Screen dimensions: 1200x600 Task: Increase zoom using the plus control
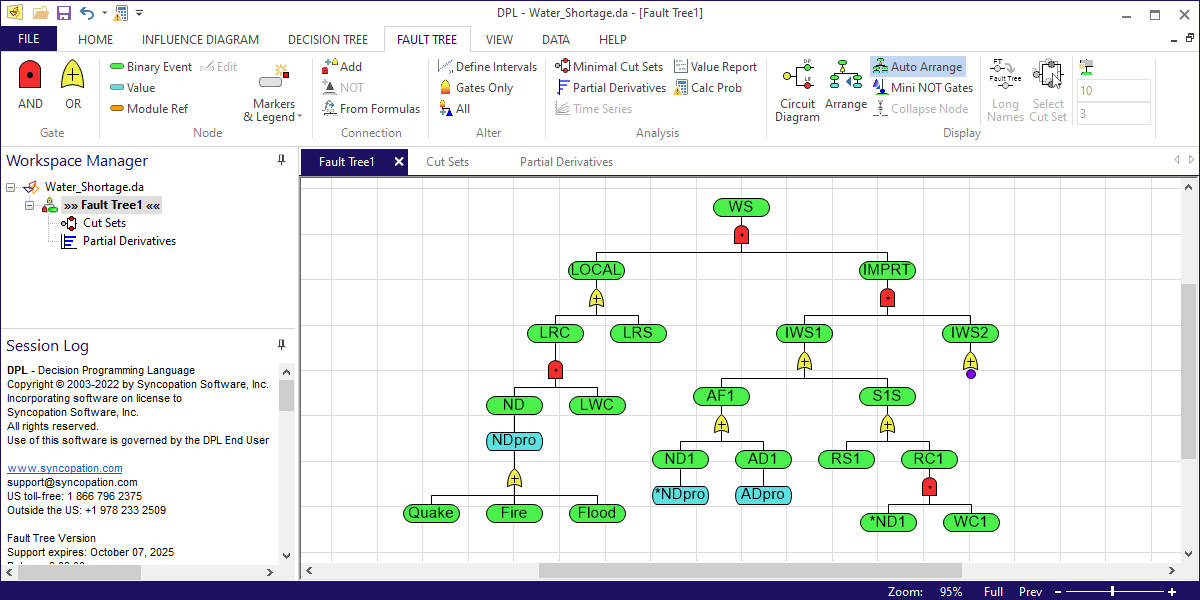pos(1170,591)
